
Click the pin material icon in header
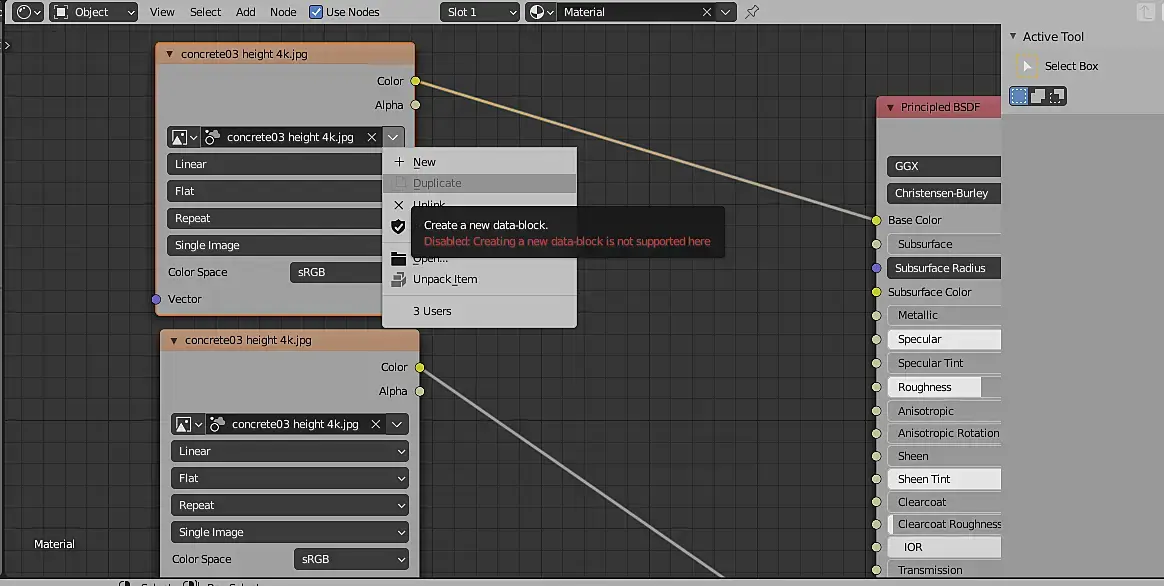752,12
